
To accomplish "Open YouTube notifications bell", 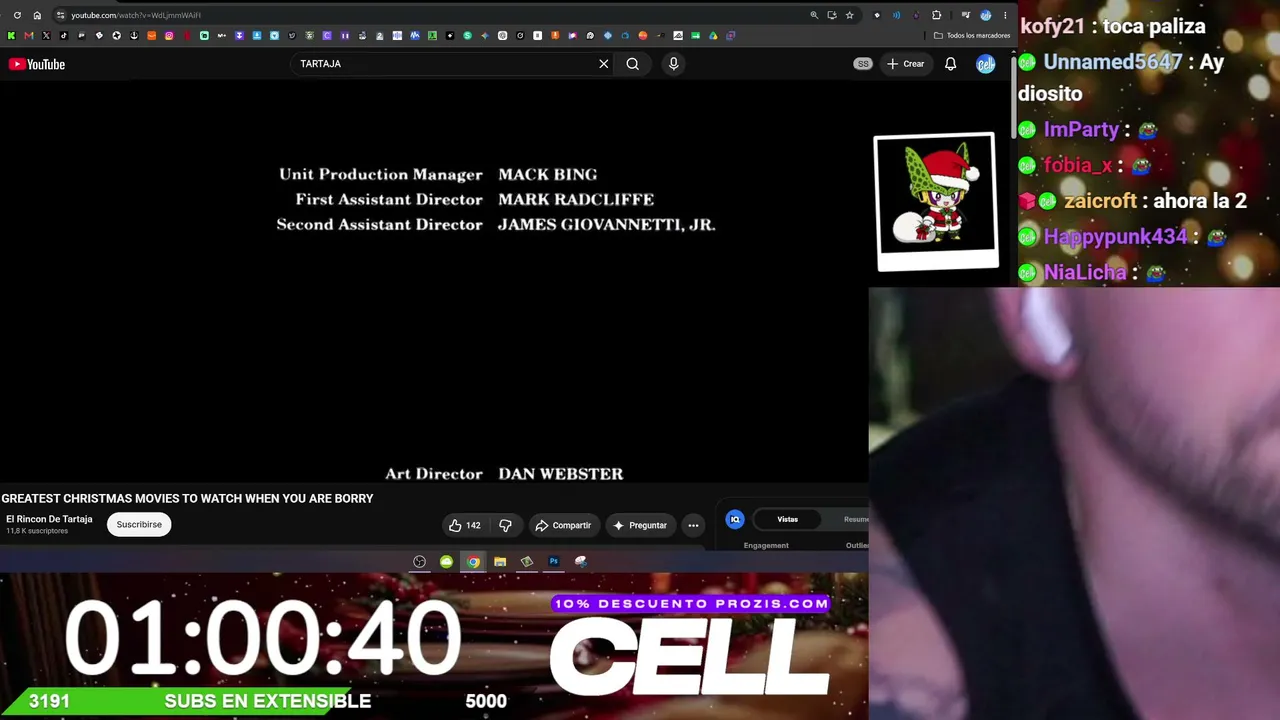I will click(x=951, y=64).
